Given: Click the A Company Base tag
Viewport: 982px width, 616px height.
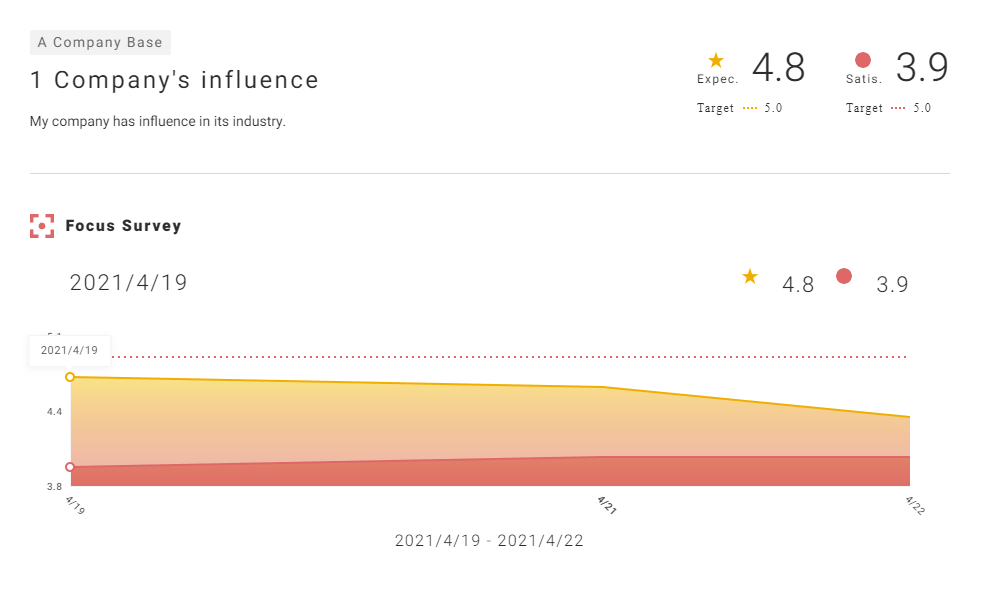Looking at the screenshot, I should coord(100,42).
